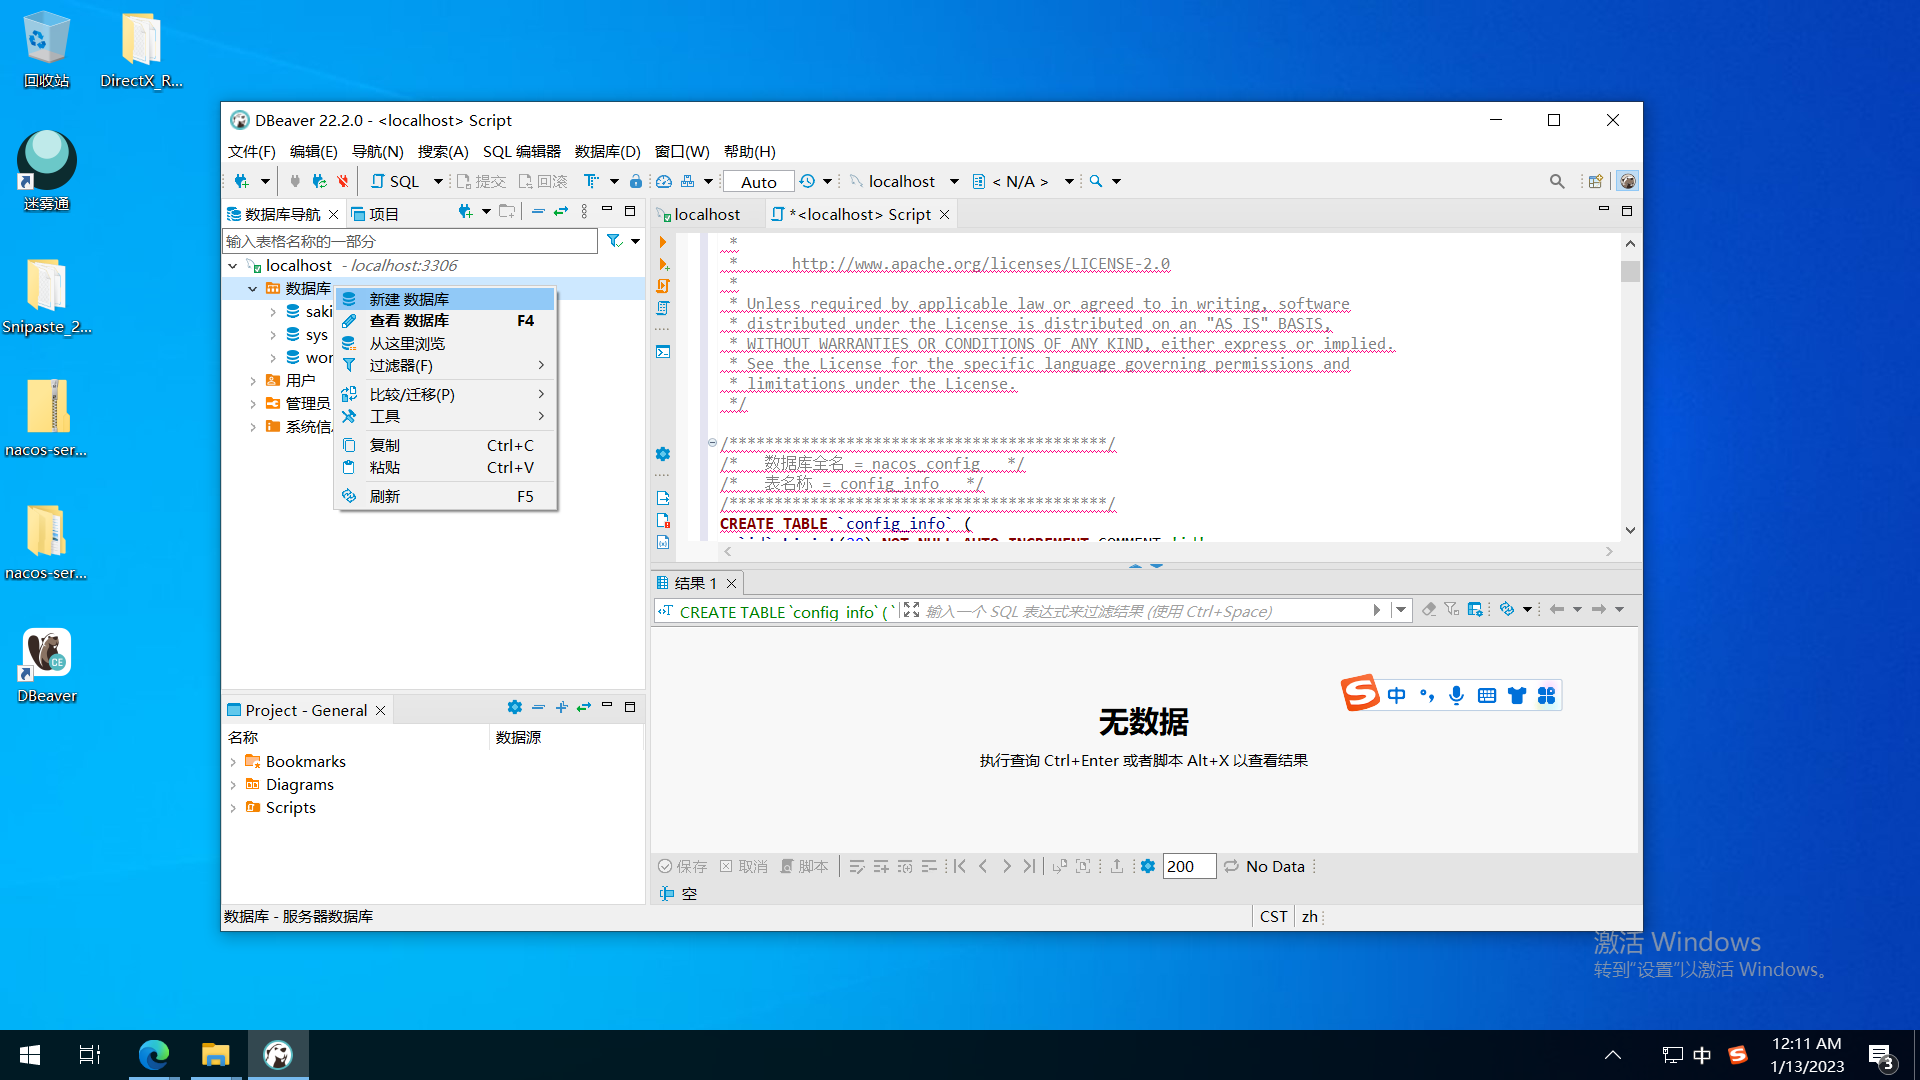This screenshot has width=1920, height=1080.
Task: Click the new database connection plug icon
Action: tap(241, 181)
